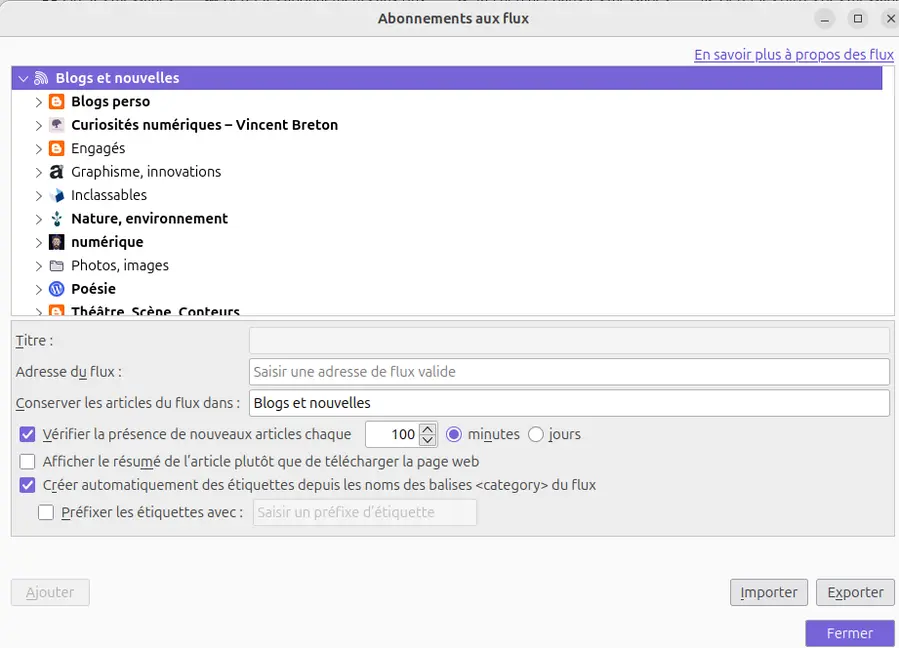The height and width of the screenshot is (648, 899).
Task: Select the Engagés folder row
Action: point(447,149)
